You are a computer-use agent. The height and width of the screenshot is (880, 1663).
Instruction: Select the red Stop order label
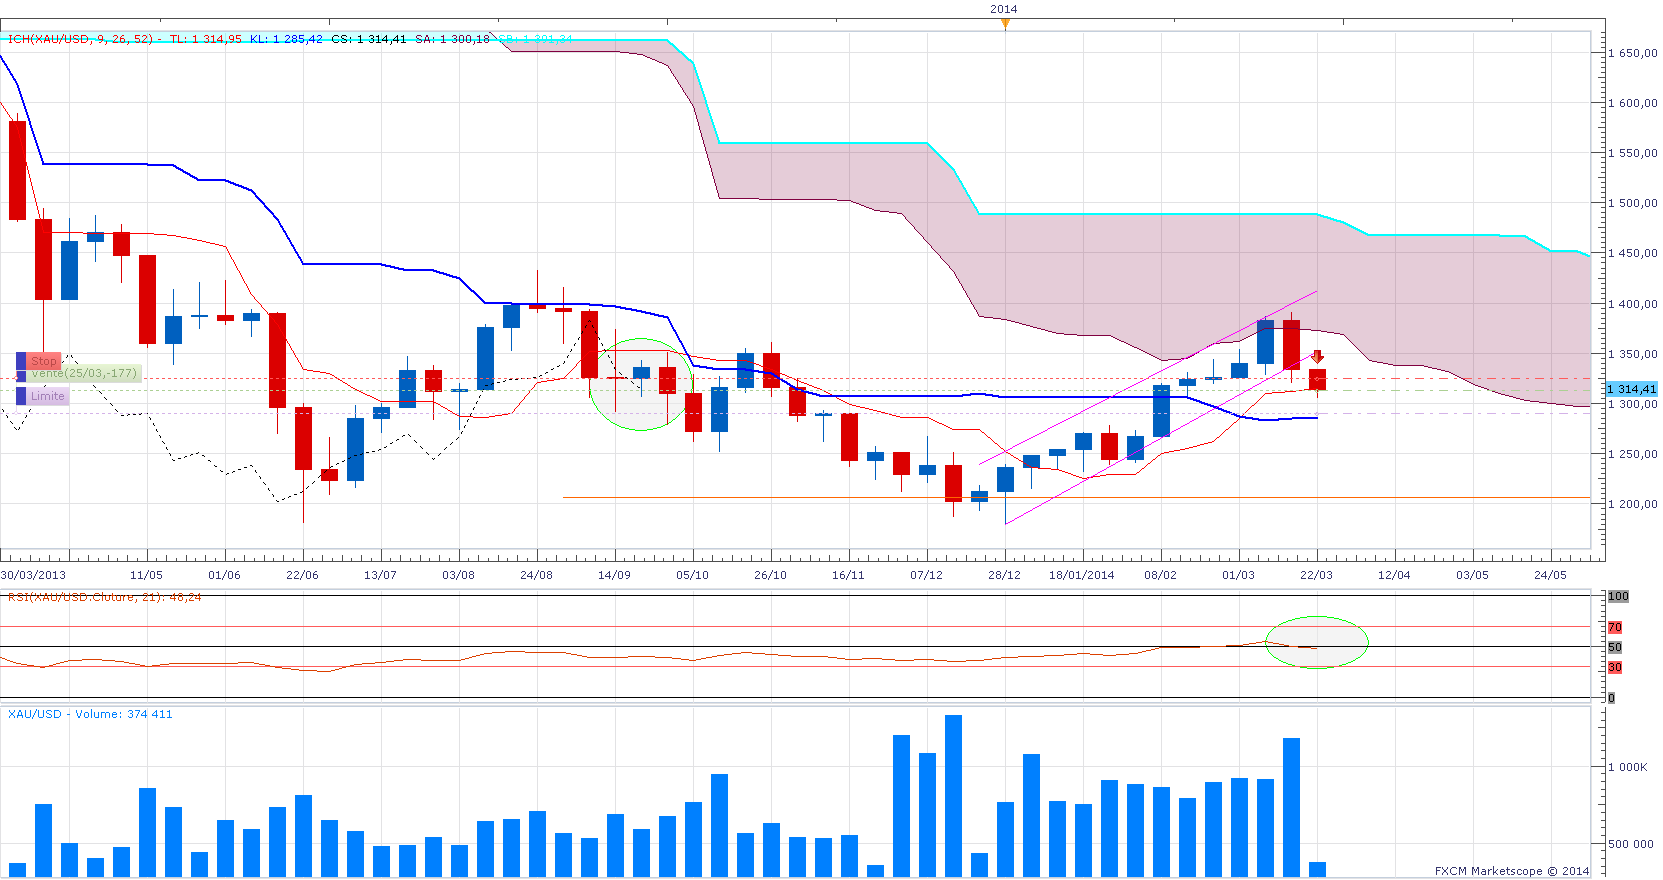pos(39,361)
